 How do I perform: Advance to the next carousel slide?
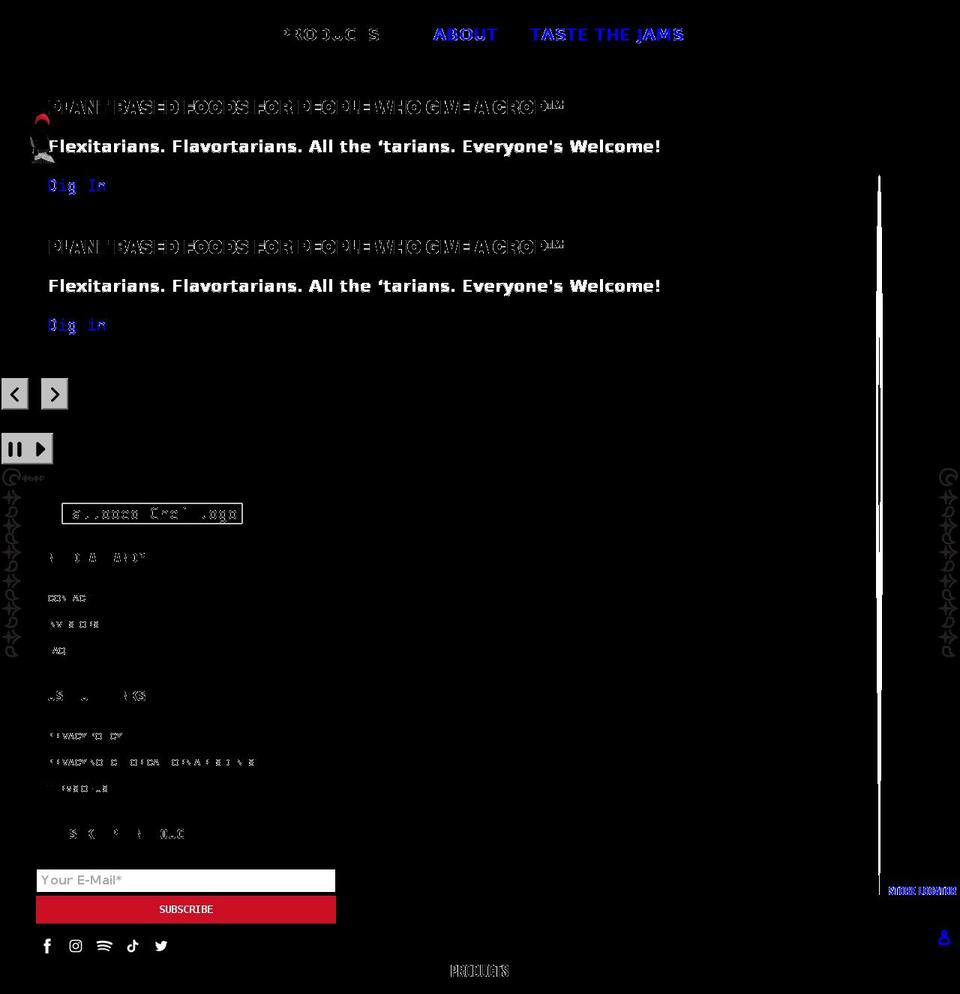tap(54, 394)
